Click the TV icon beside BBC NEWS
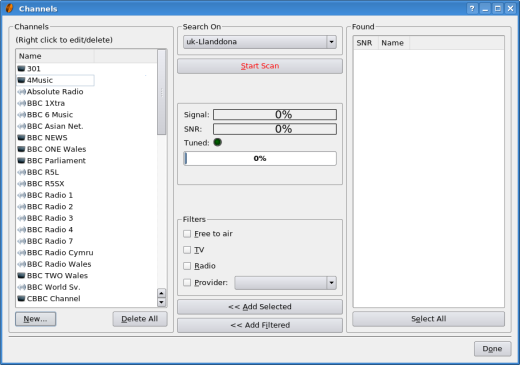 coord(21,138)
